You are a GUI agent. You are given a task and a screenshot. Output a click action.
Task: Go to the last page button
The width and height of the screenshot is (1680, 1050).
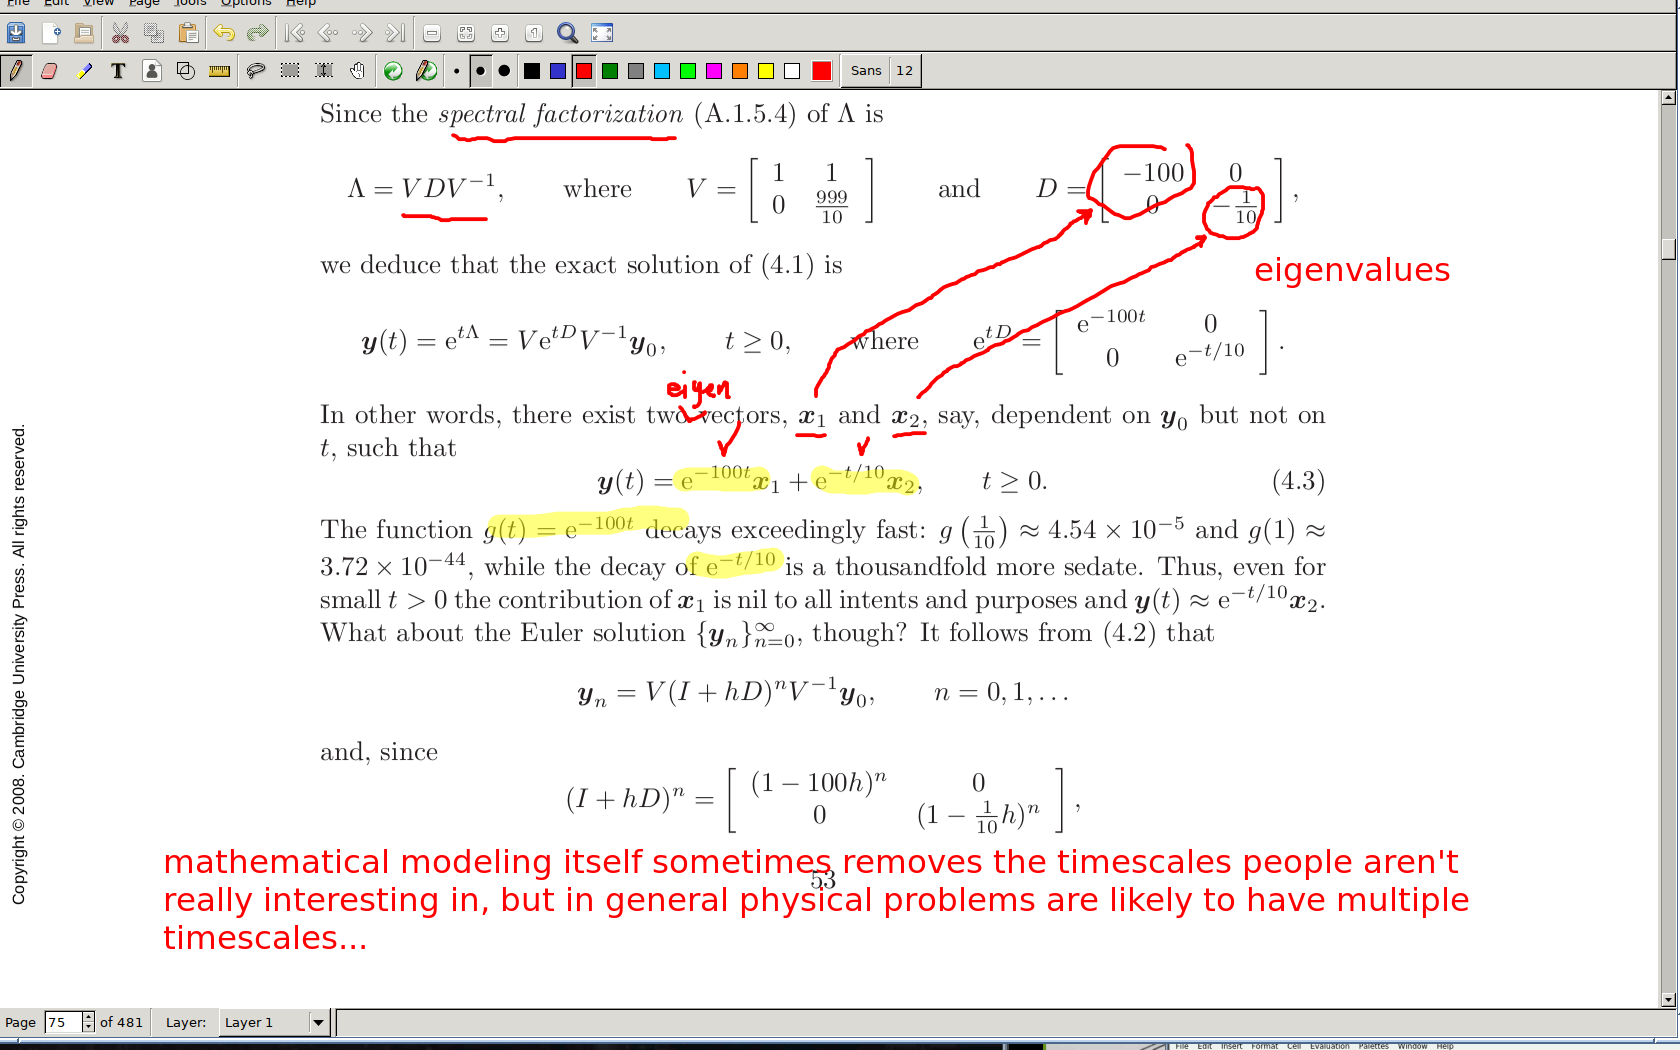(x=396, y=33)
